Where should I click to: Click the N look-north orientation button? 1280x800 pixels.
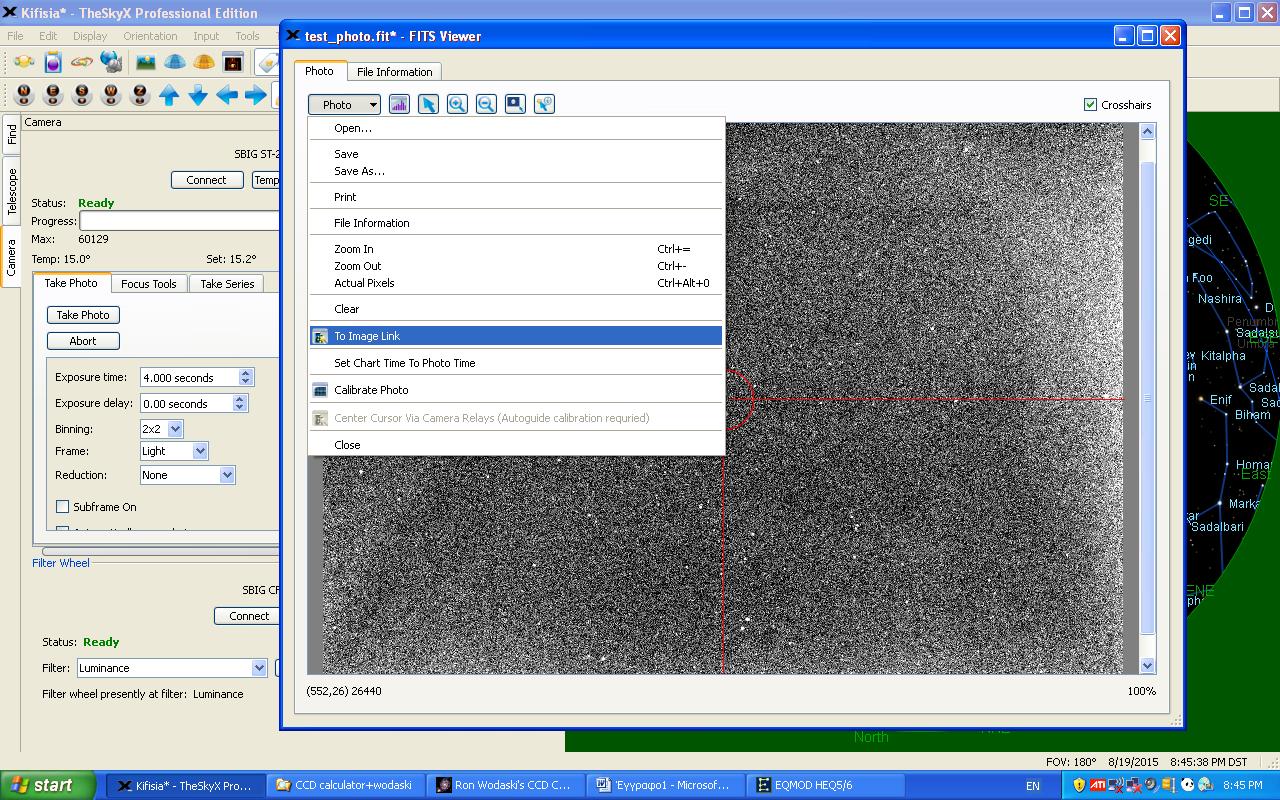point(24,95)
